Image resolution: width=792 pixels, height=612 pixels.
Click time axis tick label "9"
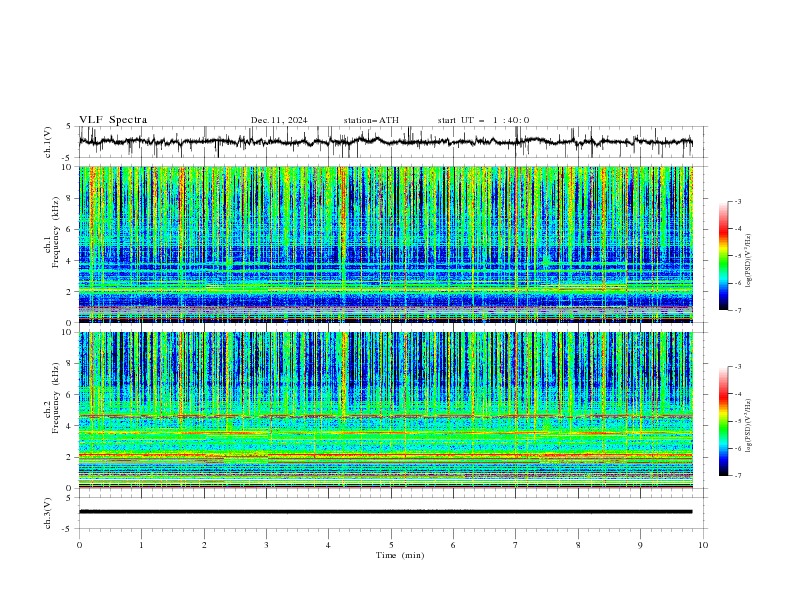(640, 545)
